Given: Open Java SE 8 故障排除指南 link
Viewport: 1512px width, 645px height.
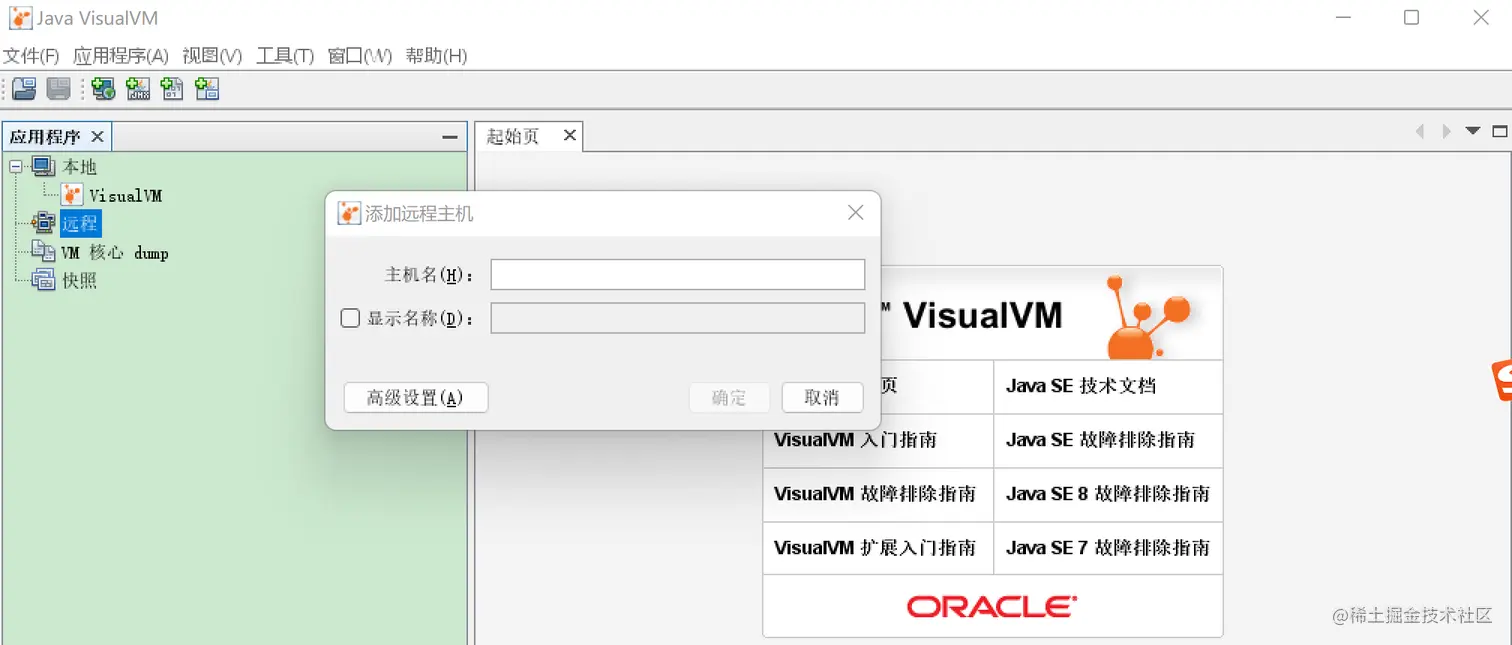Looking at the screenshot, I should [x=1108, y=494].
